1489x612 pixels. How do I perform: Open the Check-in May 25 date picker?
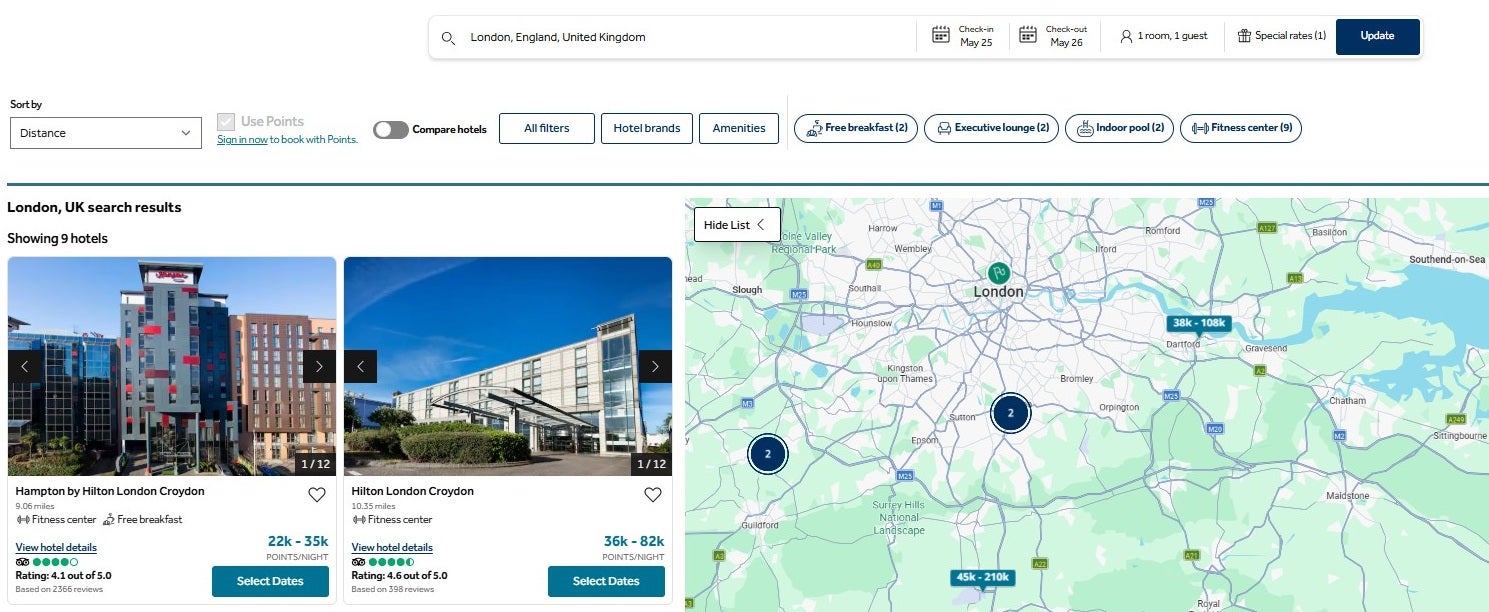[963, 36]
